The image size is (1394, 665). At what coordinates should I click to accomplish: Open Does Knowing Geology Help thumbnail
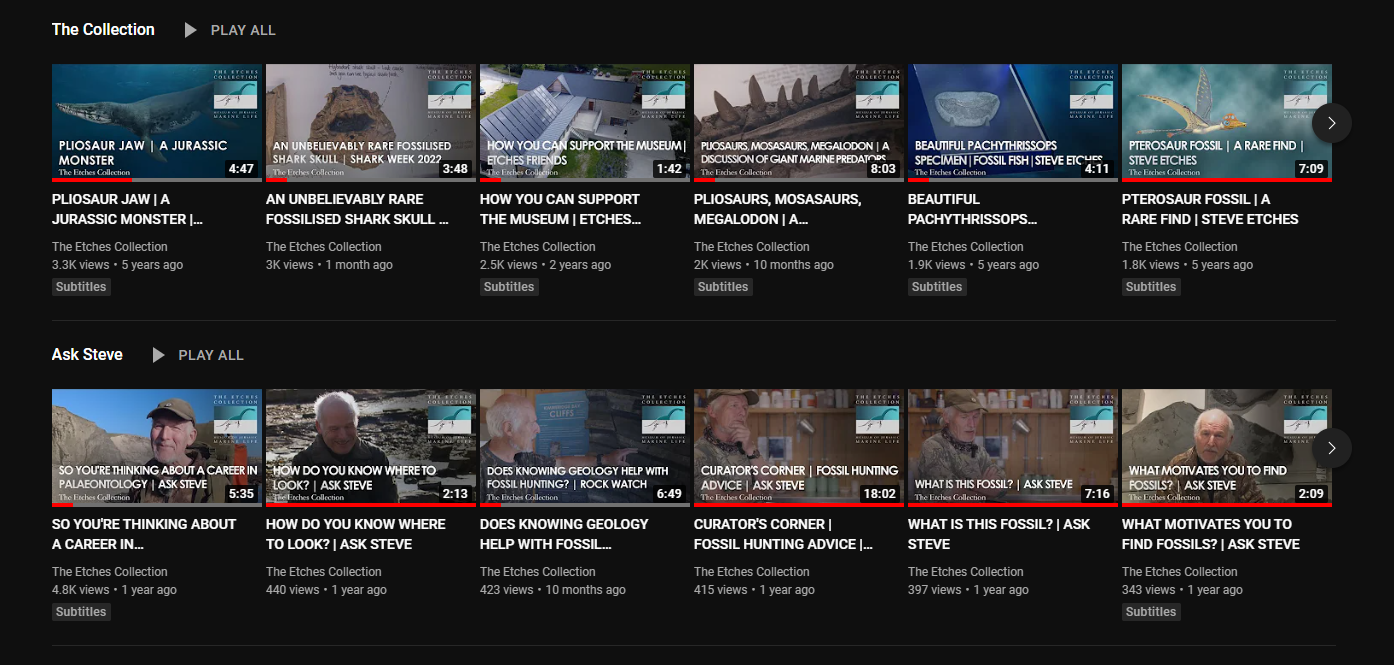pyautogui.click(x=585, y=448)
